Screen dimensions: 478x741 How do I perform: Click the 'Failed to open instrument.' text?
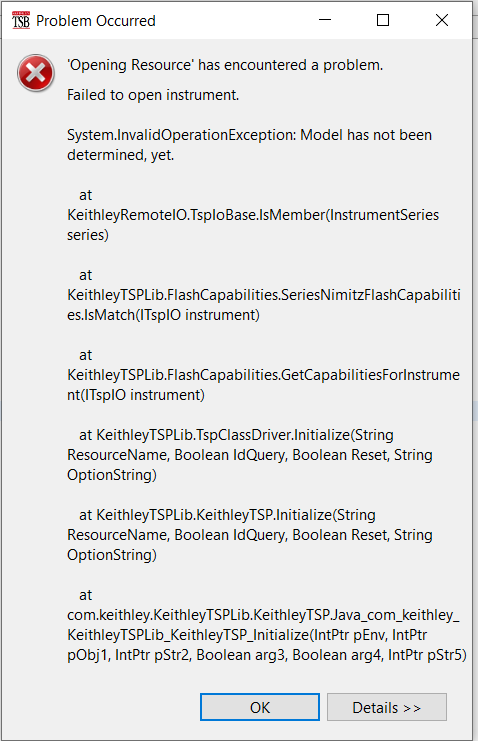(x=153, y=95)
